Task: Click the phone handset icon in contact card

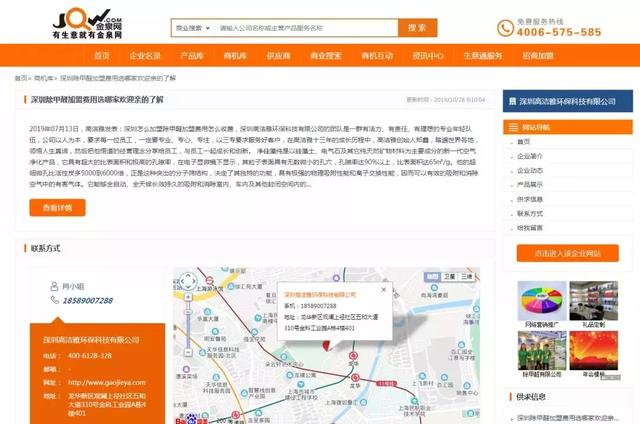Action: [x=54, y=300]
